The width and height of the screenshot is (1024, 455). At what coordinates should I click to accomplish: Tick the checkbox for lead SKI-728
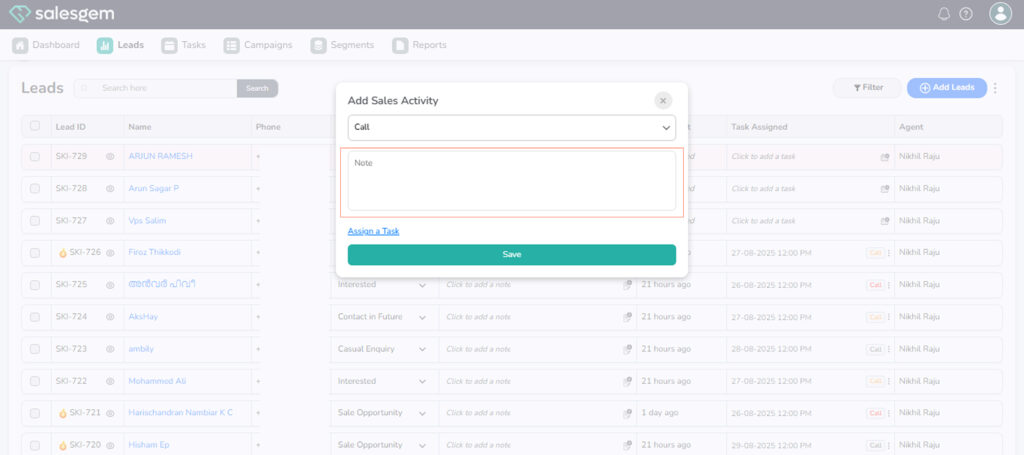(x=35, y=189)
